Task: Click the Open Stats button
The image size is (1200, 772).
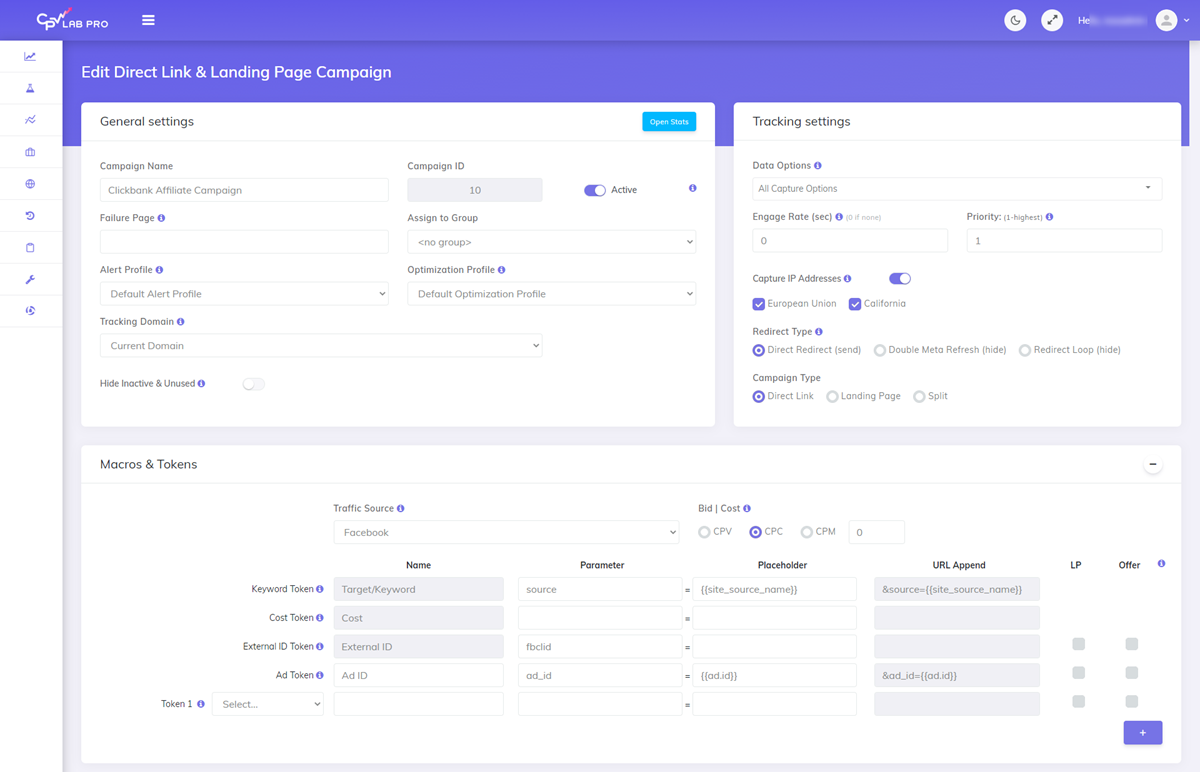Action: coord(669,122)
